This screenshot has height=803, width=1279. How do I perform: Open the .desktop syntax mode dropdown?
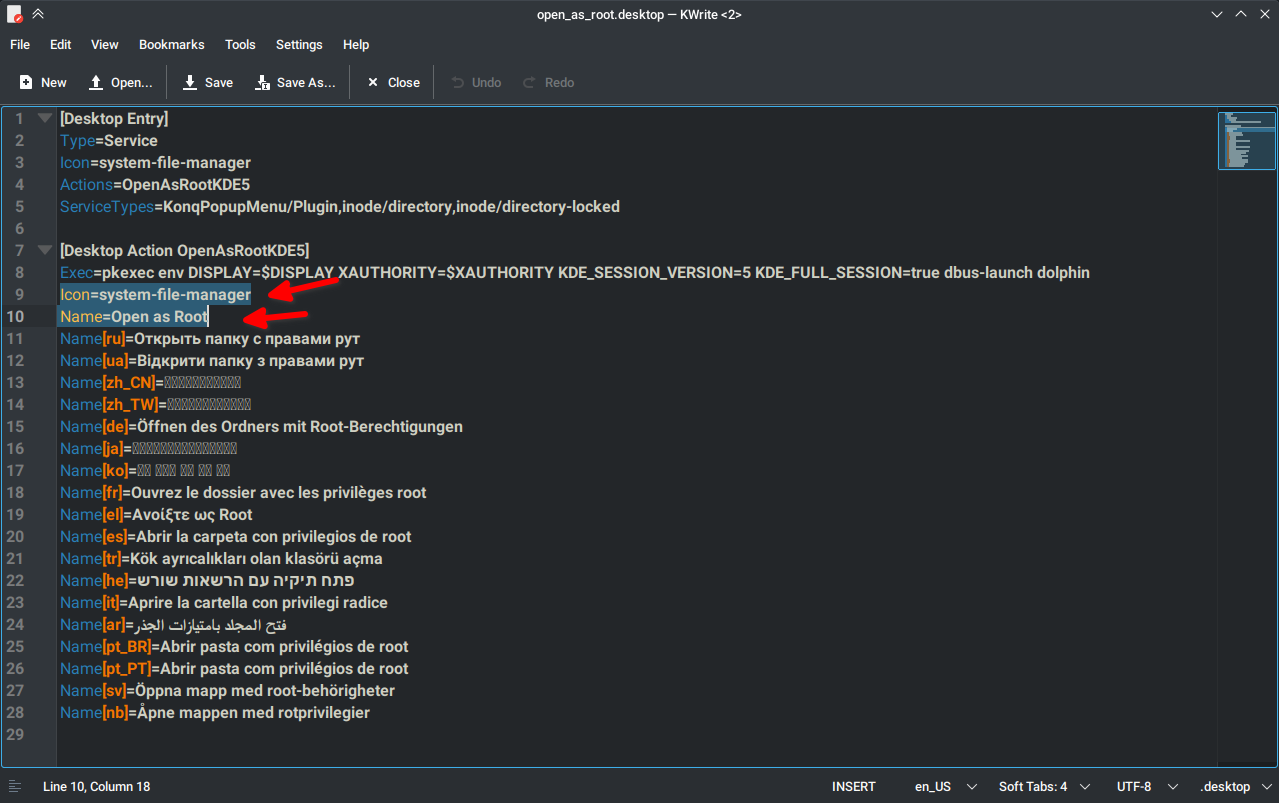pos(1235,787)
